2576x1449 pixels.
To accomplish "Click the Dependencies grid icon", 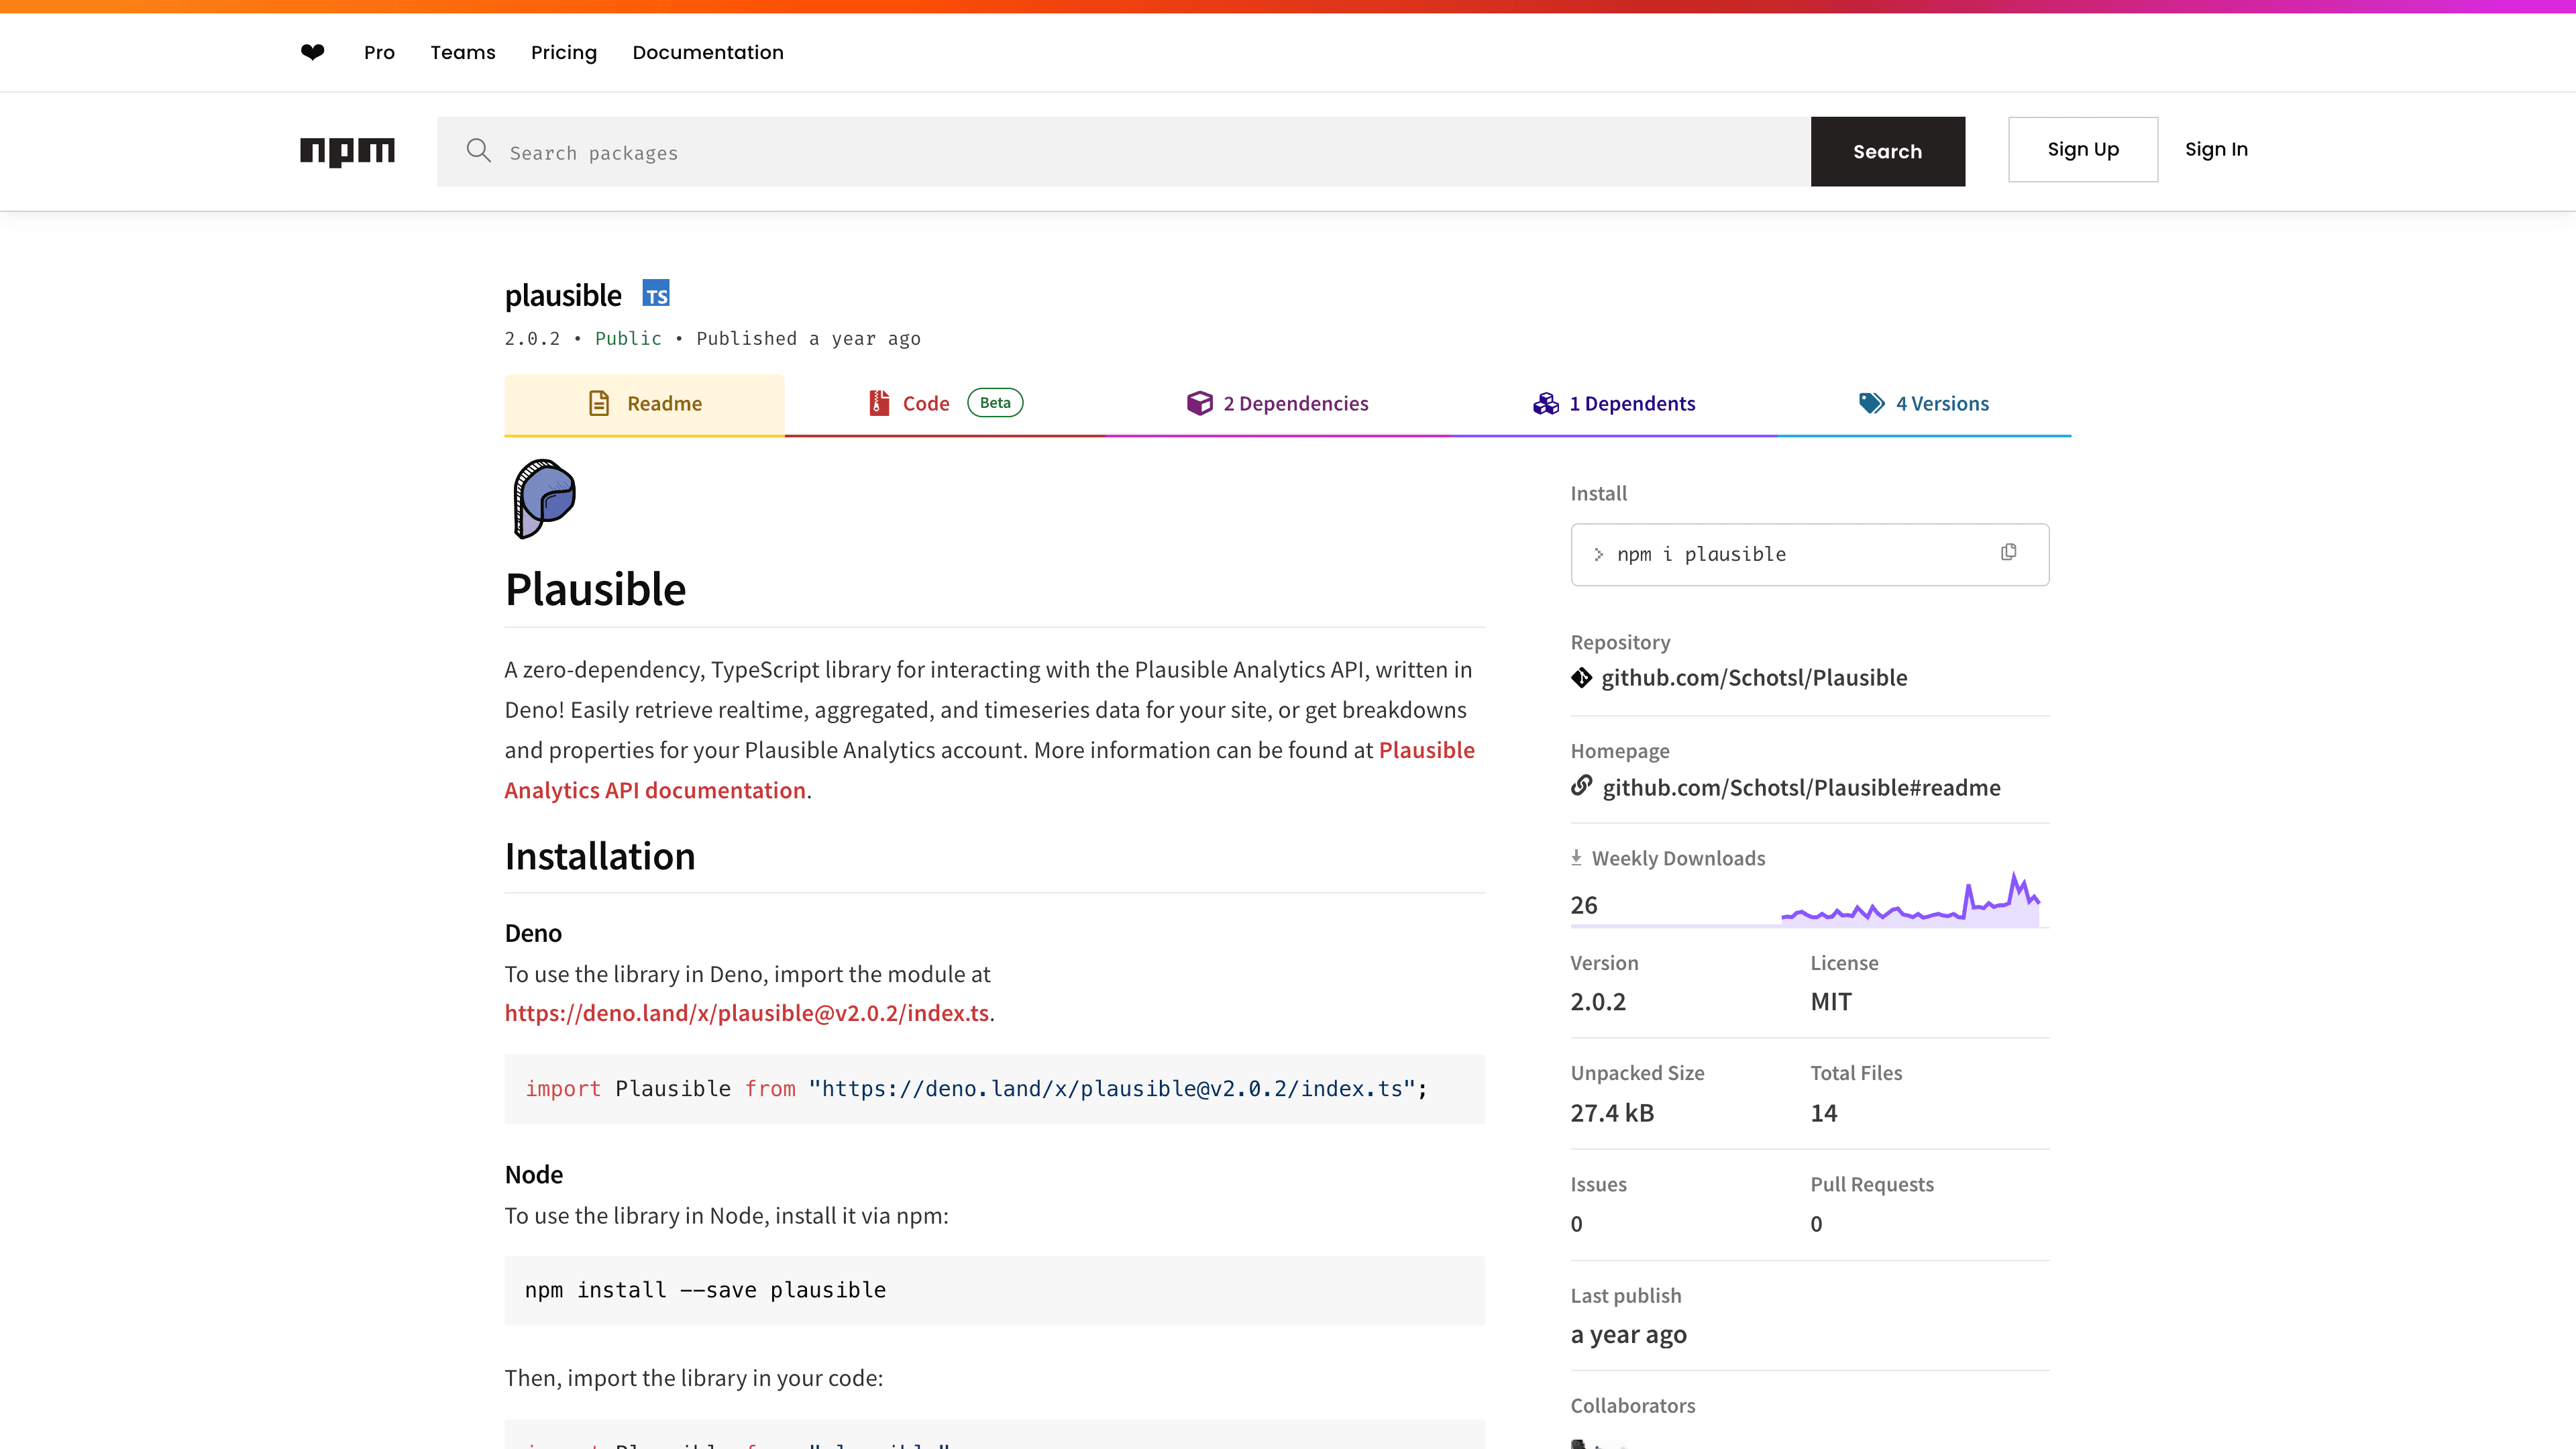I will (1199, 402).
